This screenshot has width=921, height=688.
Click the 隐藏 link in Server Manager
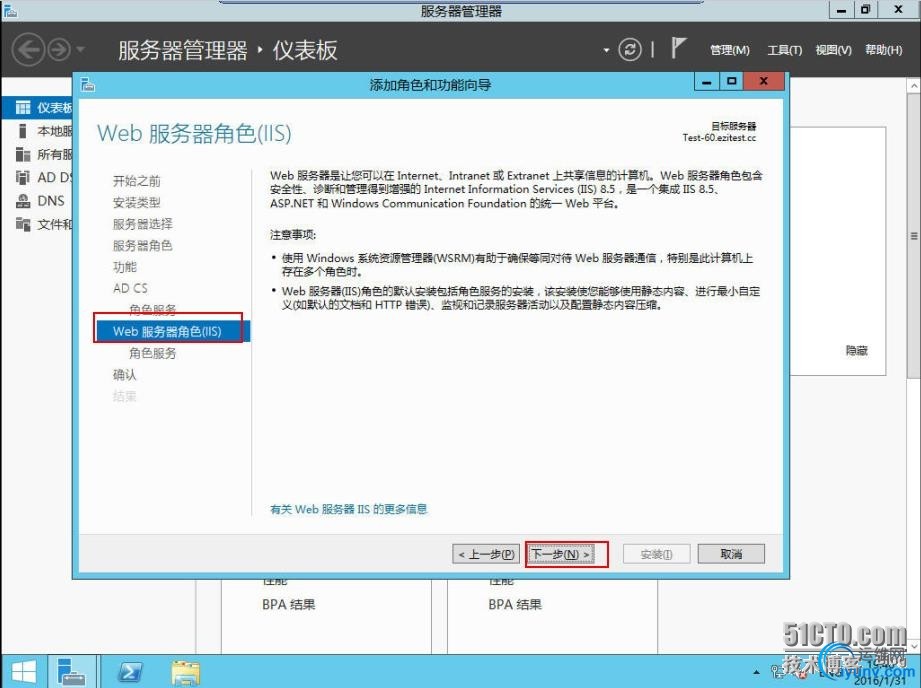click(857, 351)
